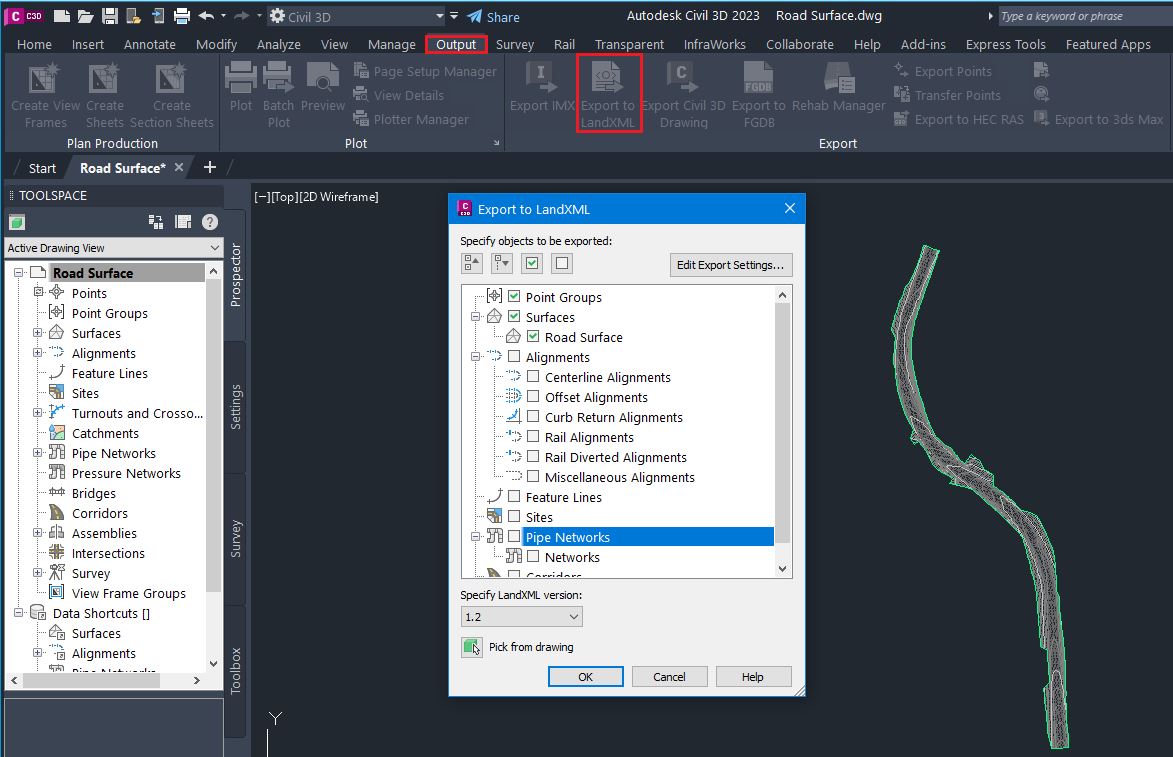Viewport: 1173px width, 757px height.
Task: Click the Undo arrow in quick access toolbar
Action: tap(207, 16)
